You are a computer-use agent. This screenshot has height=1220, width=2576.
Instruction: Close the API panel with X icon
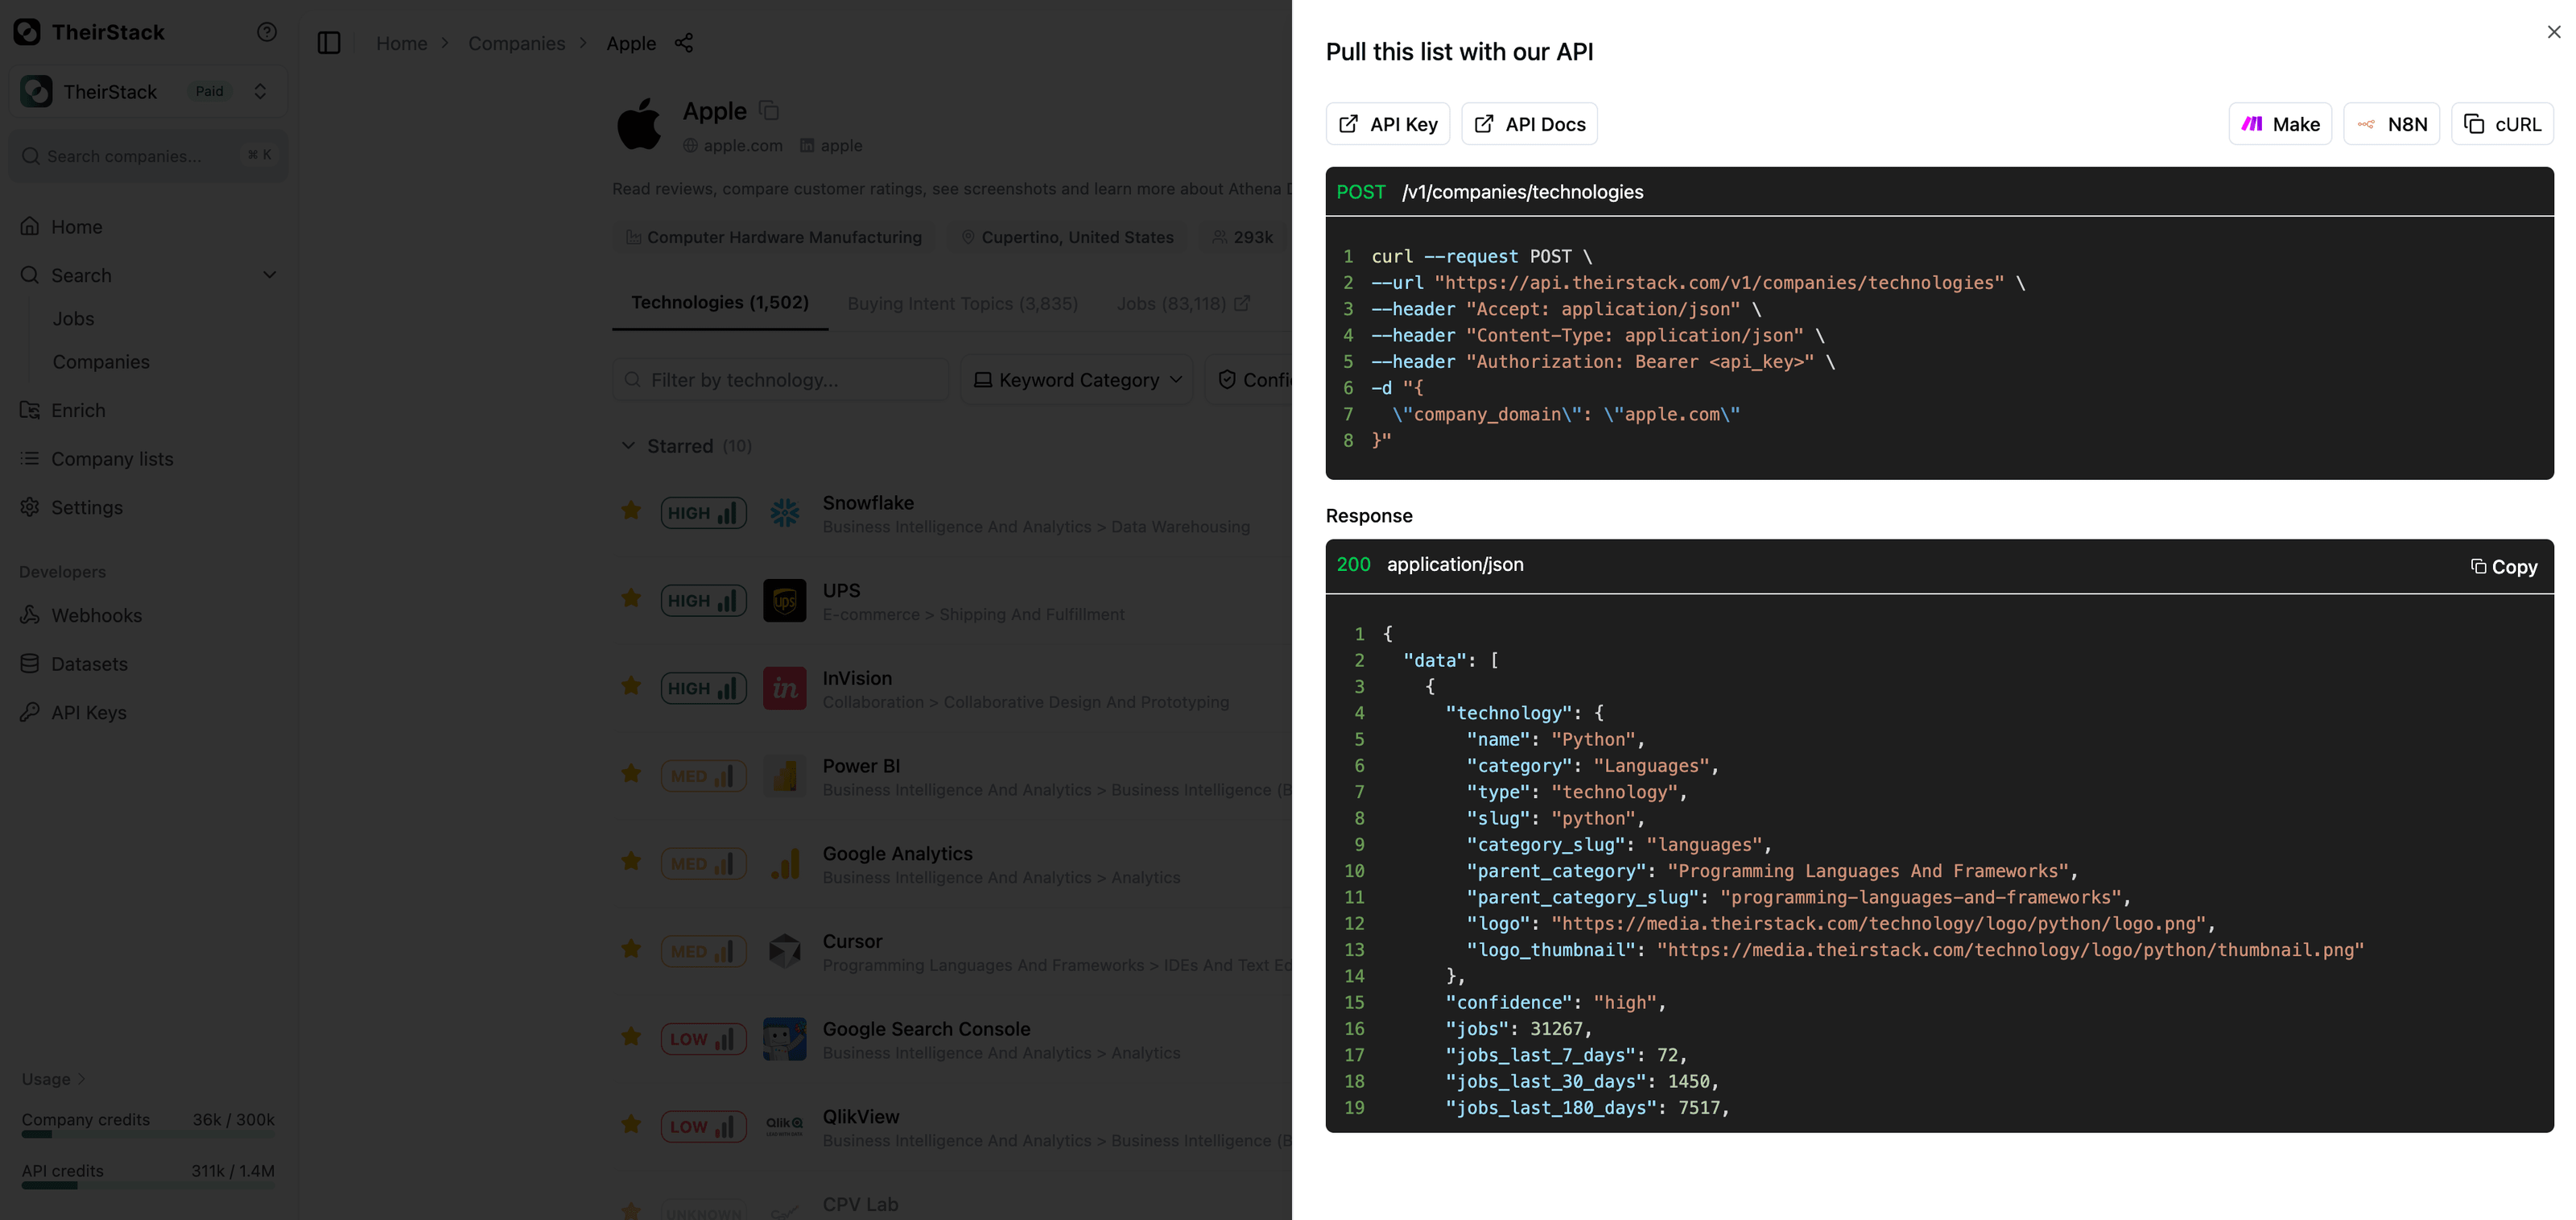coord(2553,32)
